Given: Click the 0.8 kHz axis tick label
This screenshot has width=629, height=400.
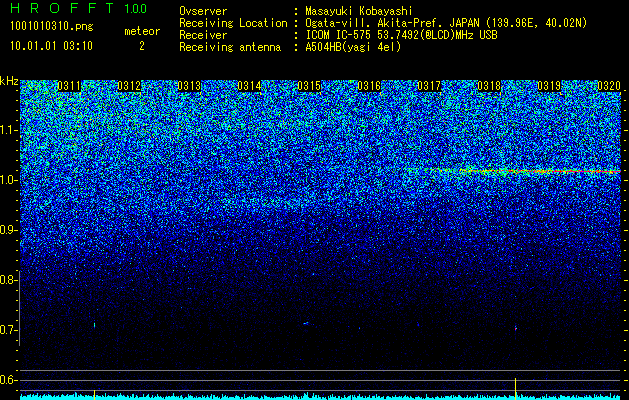Looking at the screenshot, I should [8, 280].
